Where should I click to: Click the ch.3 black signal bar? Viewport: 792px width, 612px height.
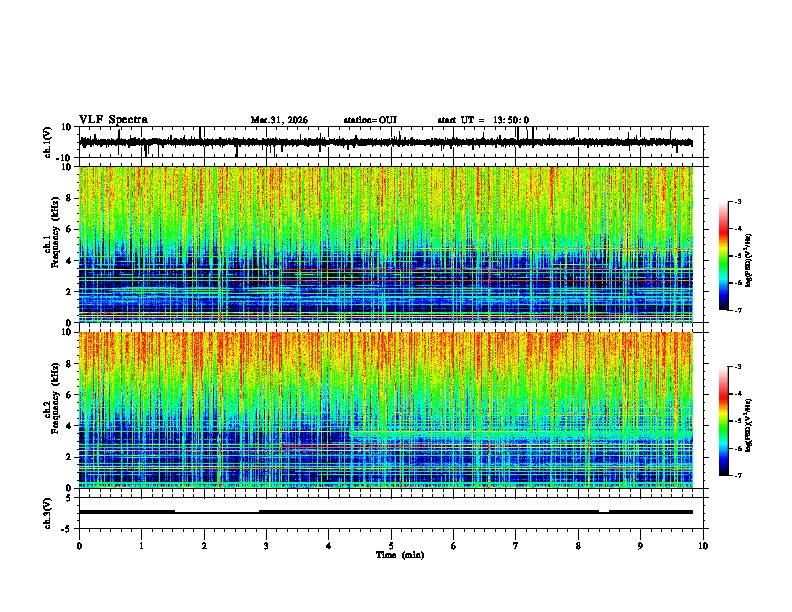click(386, 512)
